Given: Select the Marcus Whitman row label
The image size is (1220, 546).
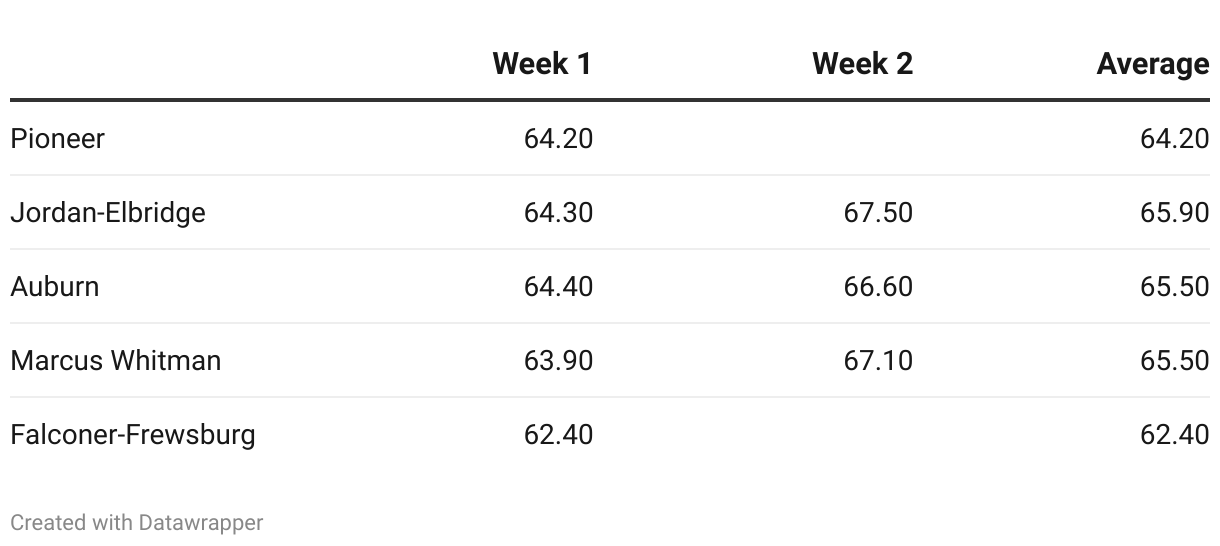Looking at the screenshot, I should (x=116, y=360).
